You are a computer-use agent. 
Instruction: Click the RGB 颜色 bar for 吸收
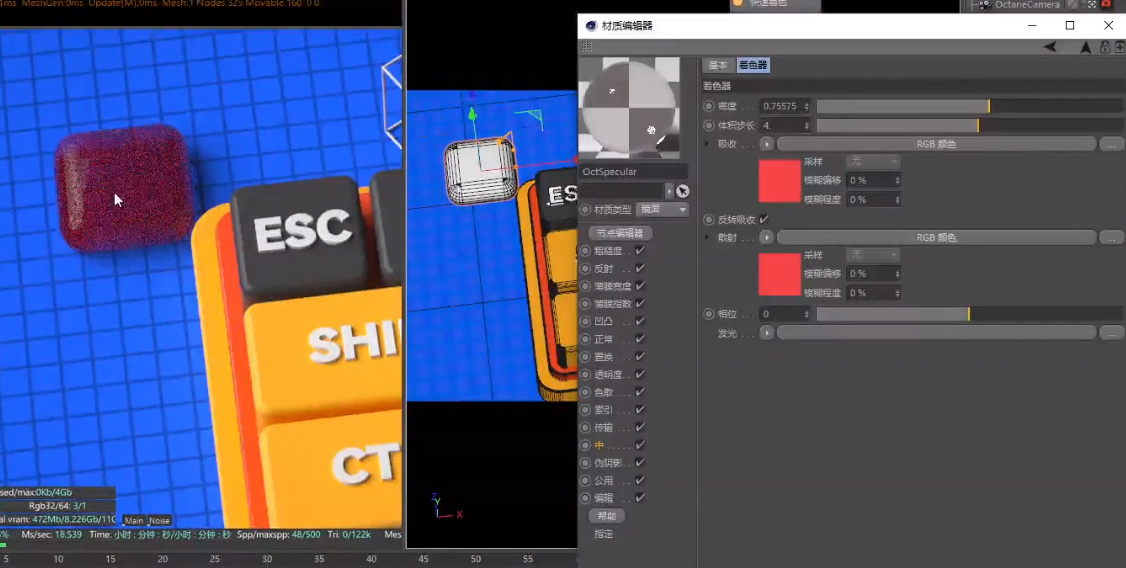point(936,144)
